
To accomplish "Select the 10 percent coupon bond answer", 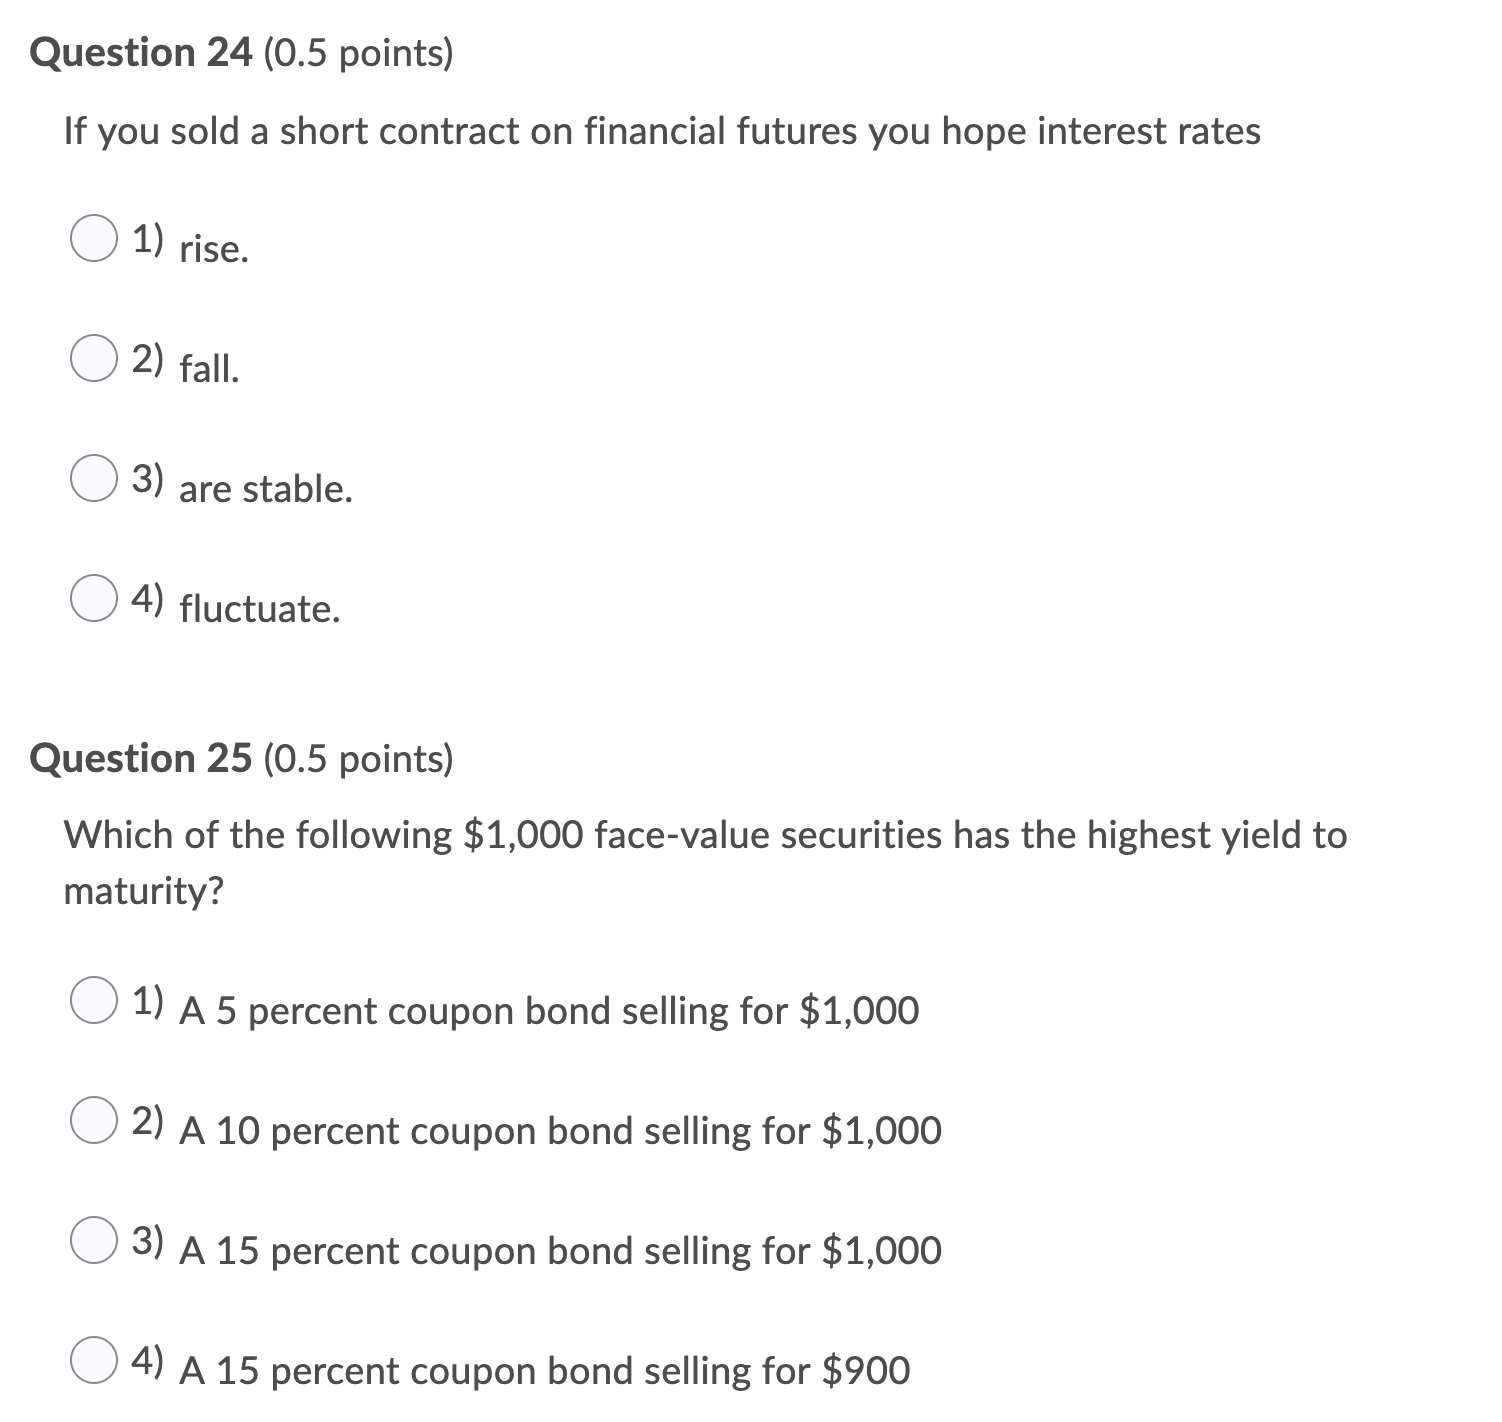I will point(95,1120).
